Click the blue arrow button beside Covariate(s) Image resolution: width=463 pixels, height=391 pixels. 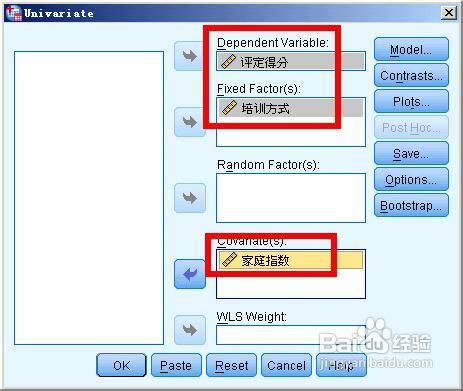coord(190,274)
